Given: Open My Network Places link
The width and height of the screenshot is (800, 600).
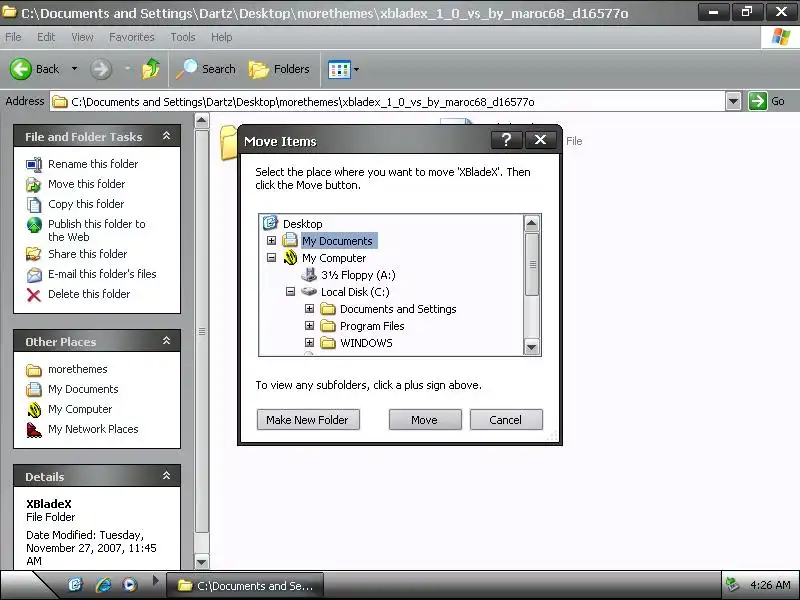Looking at the screenshot, I should click(93, 429).
